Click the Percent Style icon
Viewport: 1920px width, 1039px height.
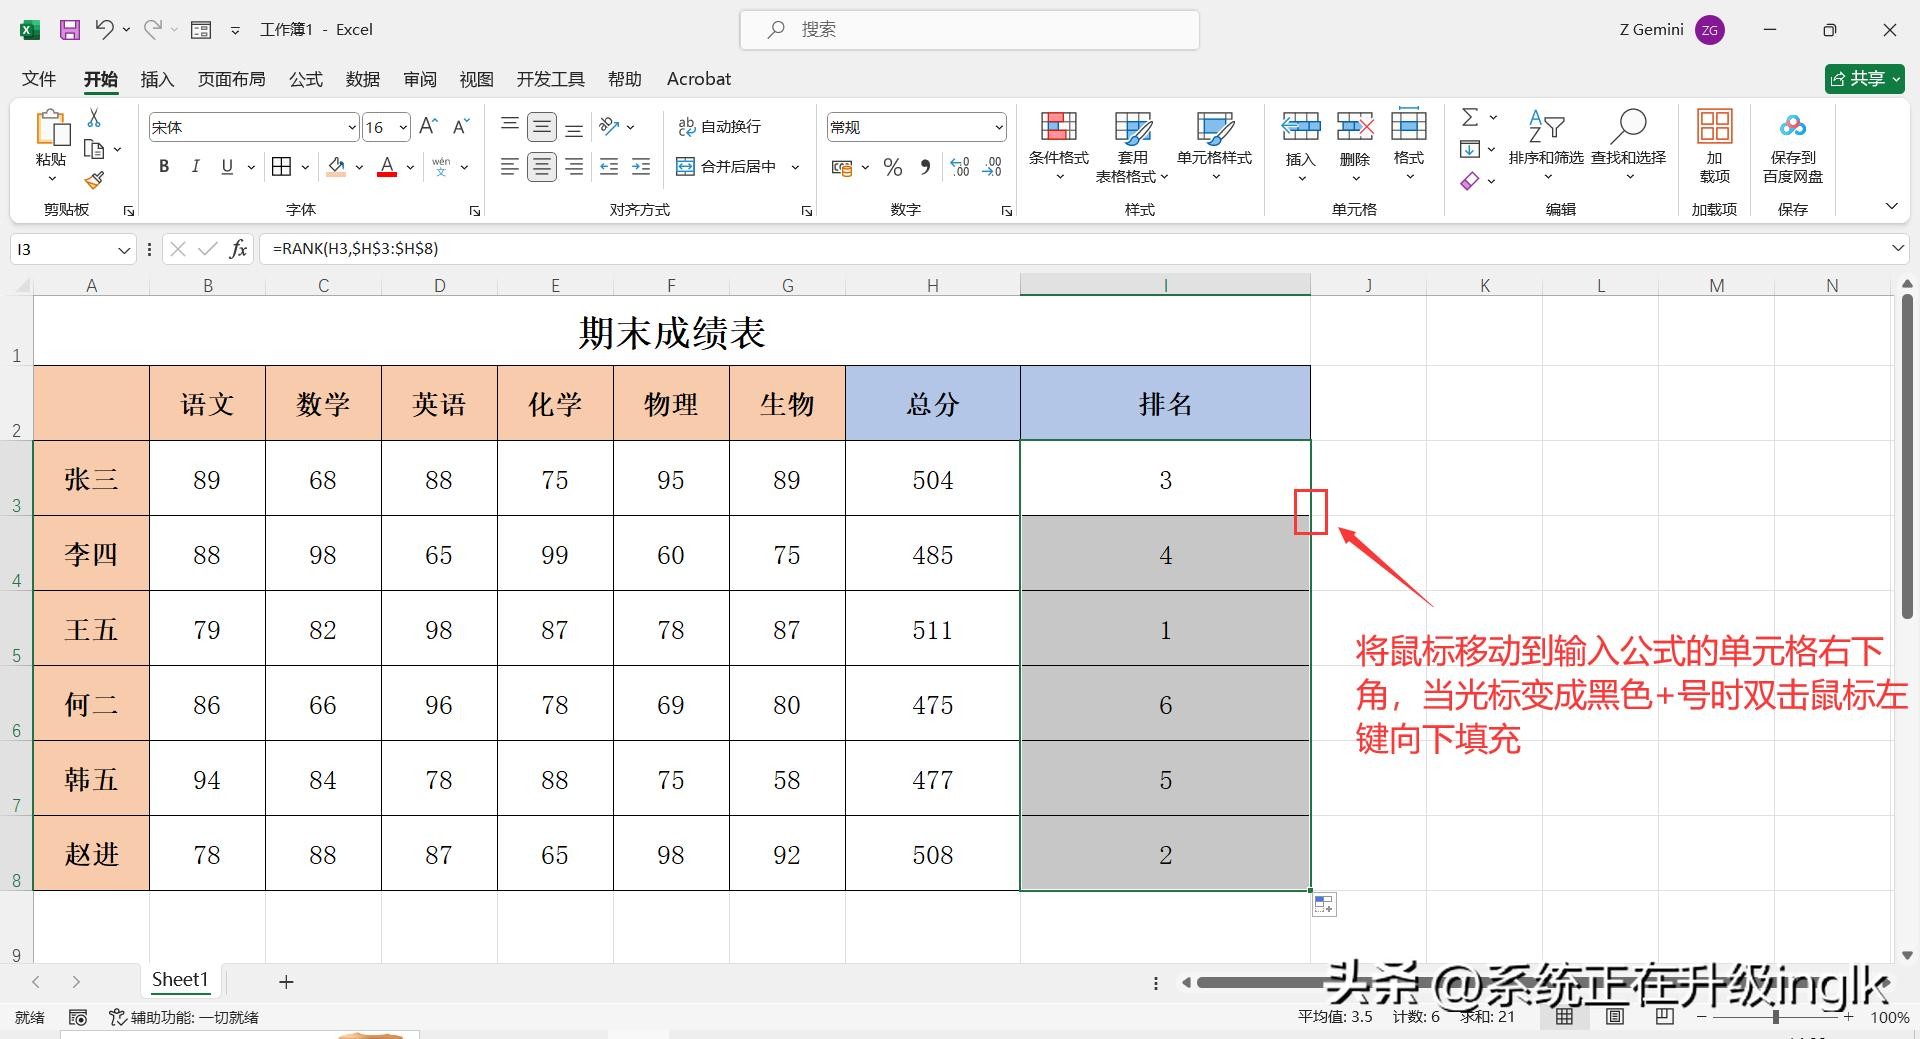tap(893, 167)
